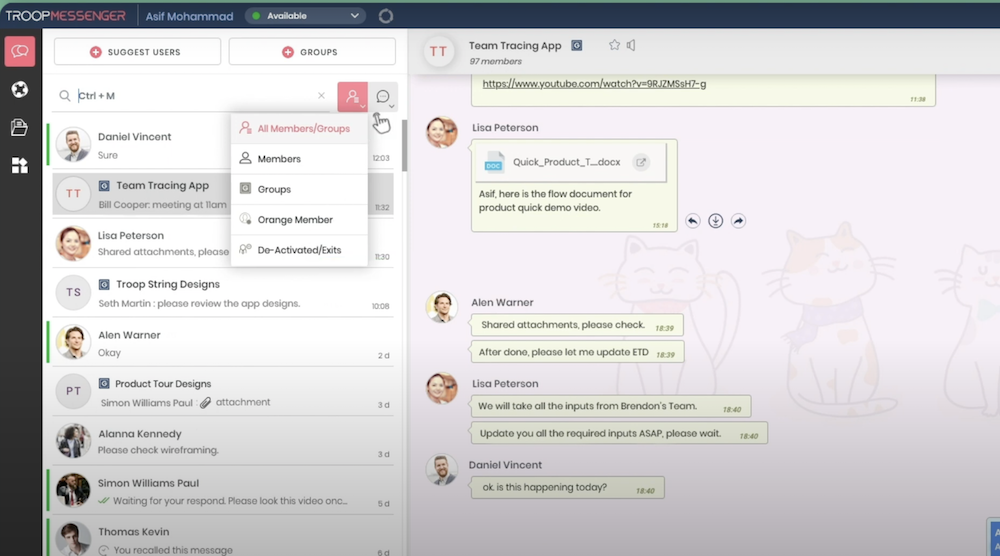Select De-Activated/Exits filter option
This screenshot has height=556, width=1000.
[299, 250]
